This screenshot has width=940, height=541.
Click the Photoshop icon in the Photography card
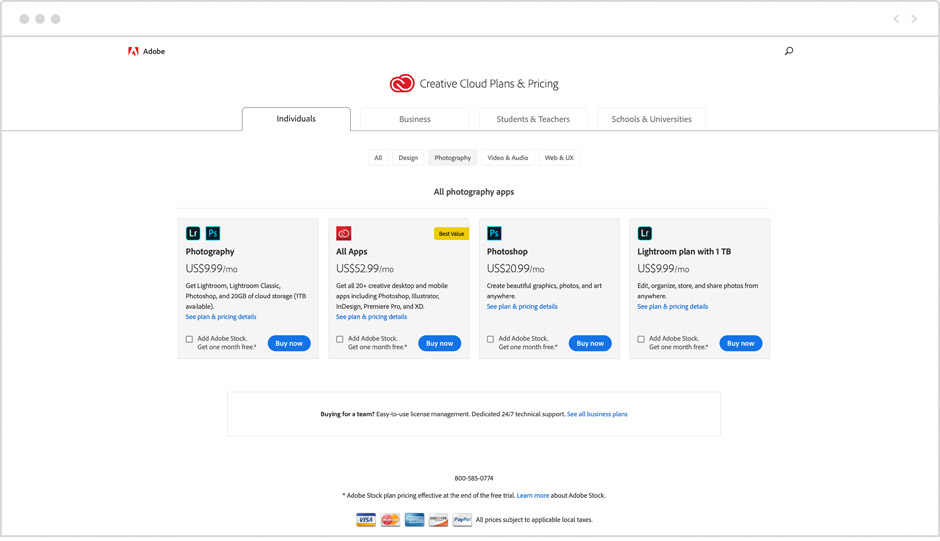pyautogui.click(x=213, y=233)
